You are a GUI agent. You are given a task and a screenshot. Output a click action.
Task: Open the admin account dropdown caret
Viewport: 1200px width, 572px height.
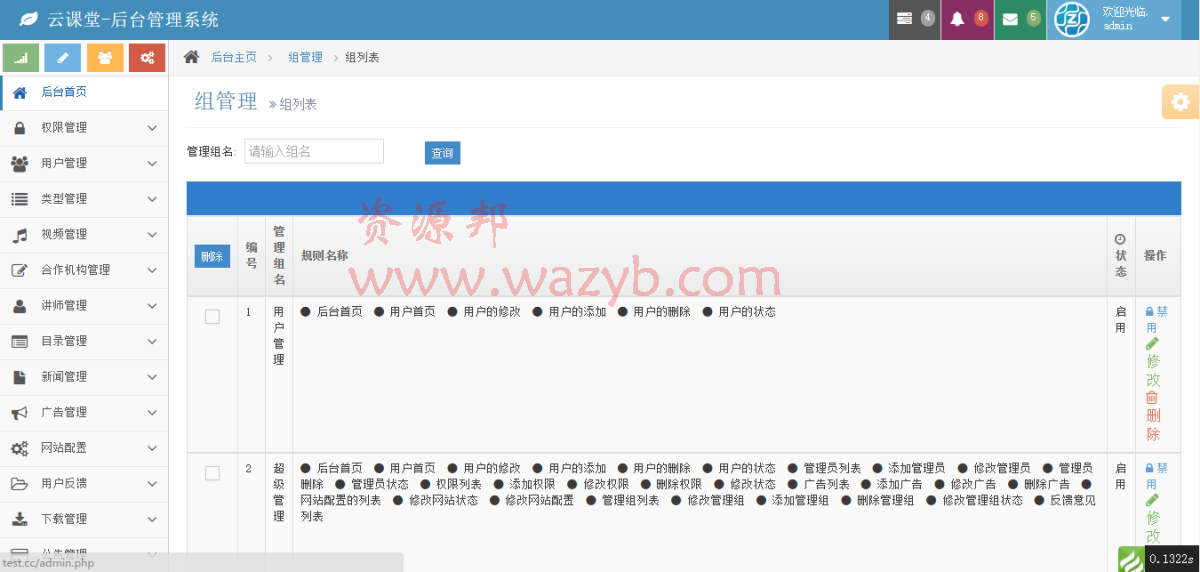1166,19
